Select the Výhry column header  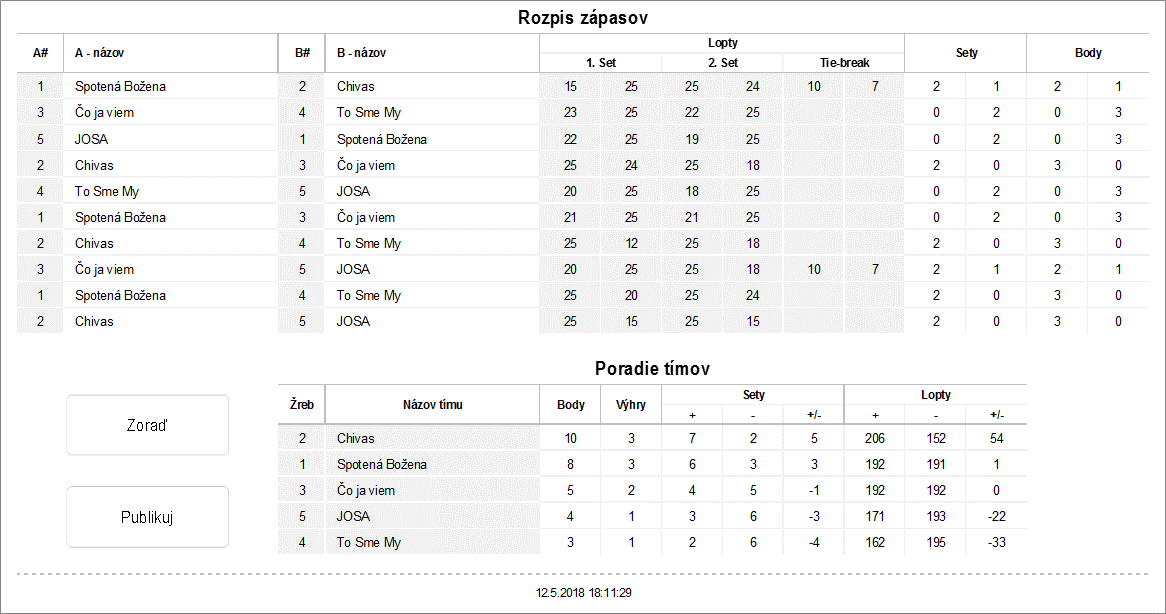point(631,405)
